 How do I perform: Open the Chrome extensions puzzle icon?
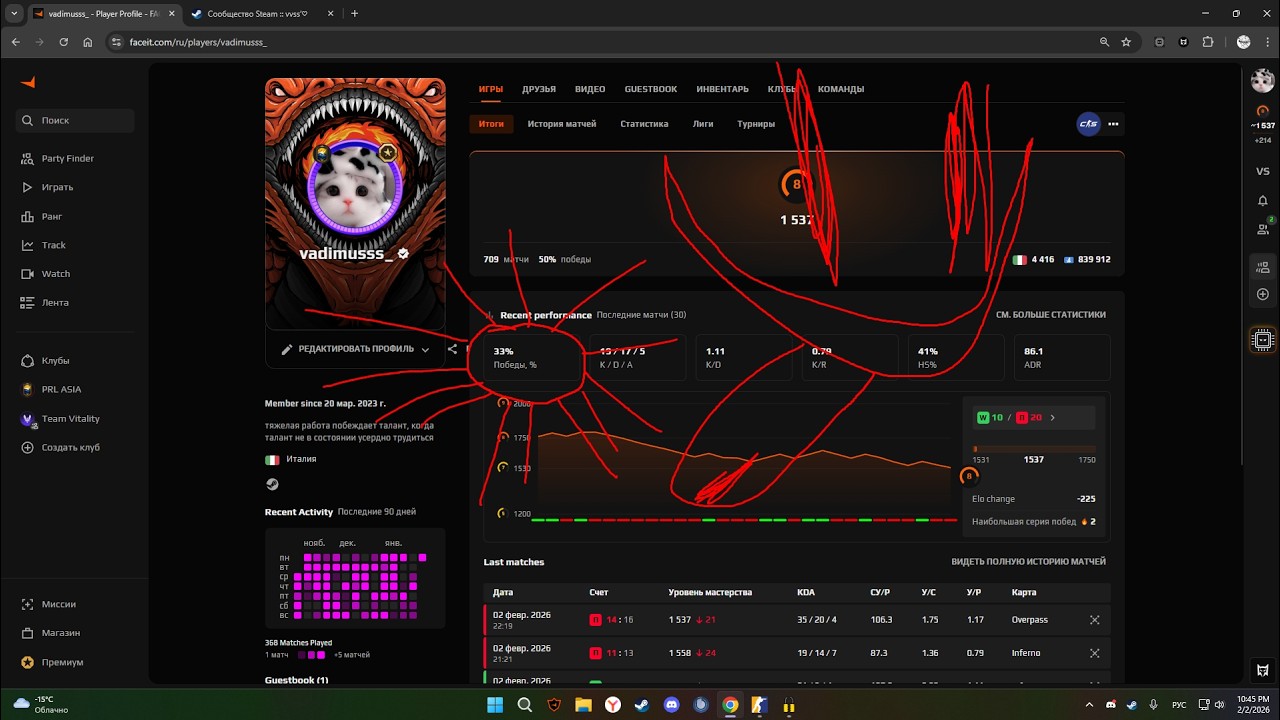(x=1208, y=42)
